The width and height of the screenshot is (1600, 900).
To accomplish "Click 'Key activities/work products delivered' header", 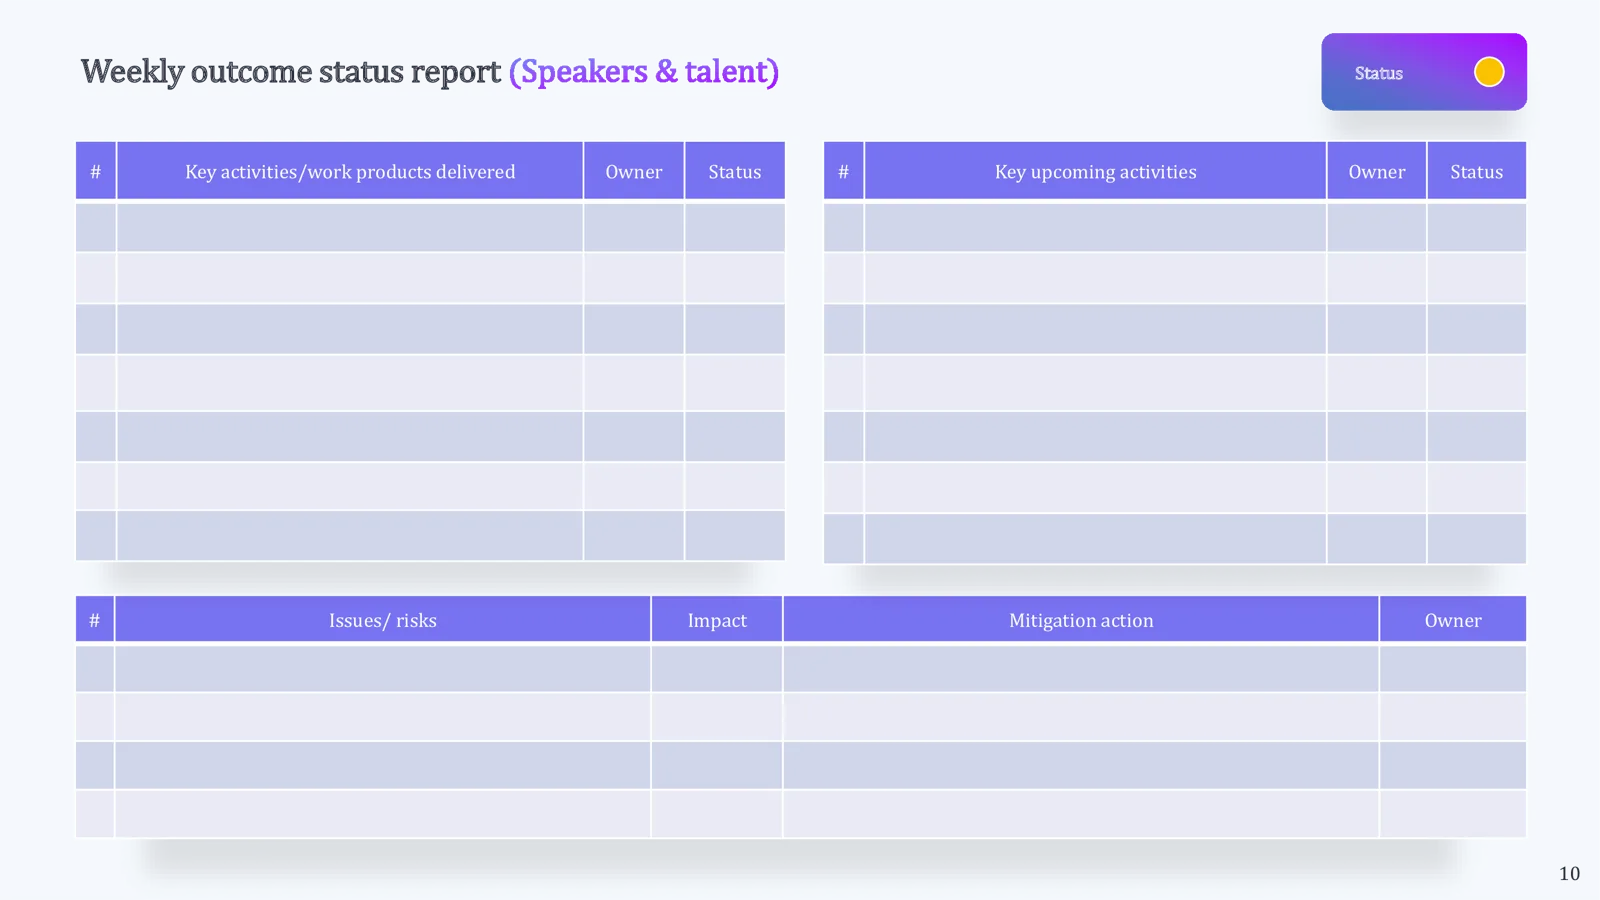I will (350, 171).
